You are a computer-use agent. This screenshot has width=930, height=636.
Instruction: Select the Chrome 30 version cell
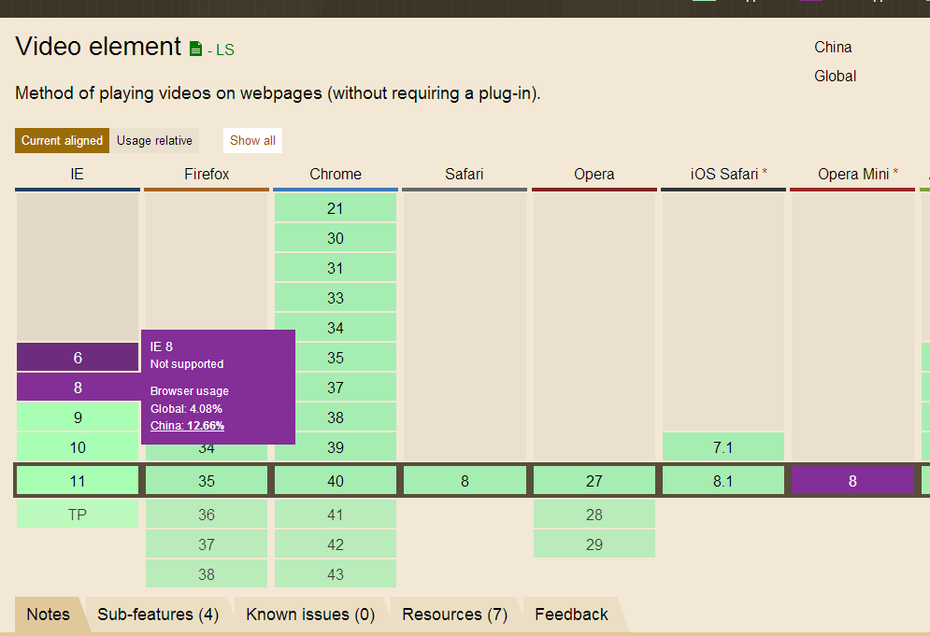tap(335, 238)
